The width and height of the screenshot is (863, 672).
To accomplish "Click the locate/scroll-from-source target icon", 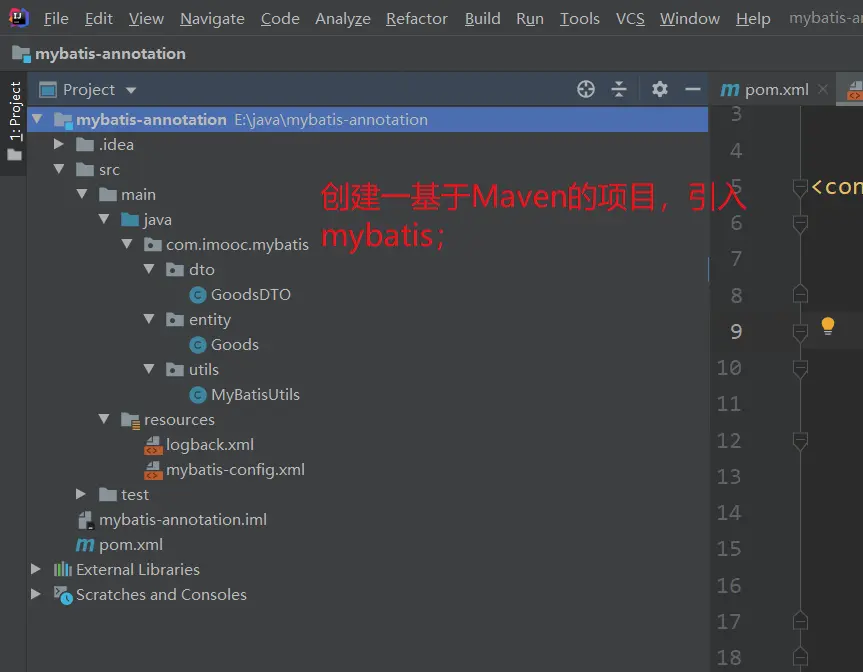I will pos(586,89).
